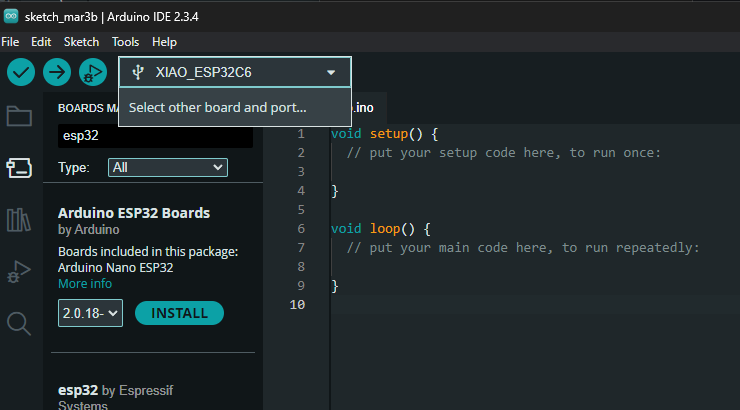Start debugging with the debug icon
This screenshot has height=410, width=740.
tap(92, 72)
